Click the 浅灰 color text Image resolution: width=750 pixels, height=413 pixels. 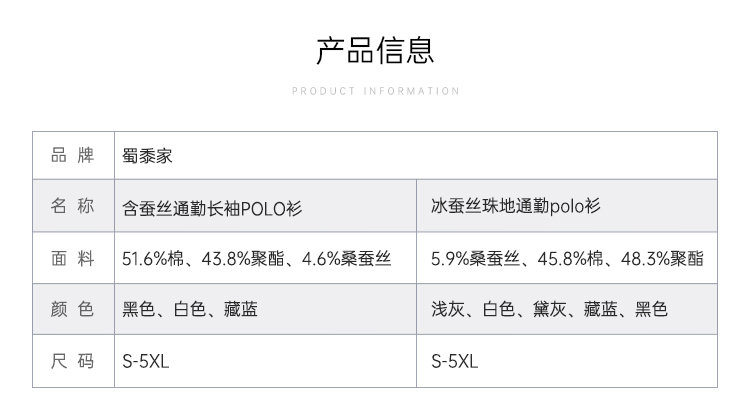pos(447,310)
